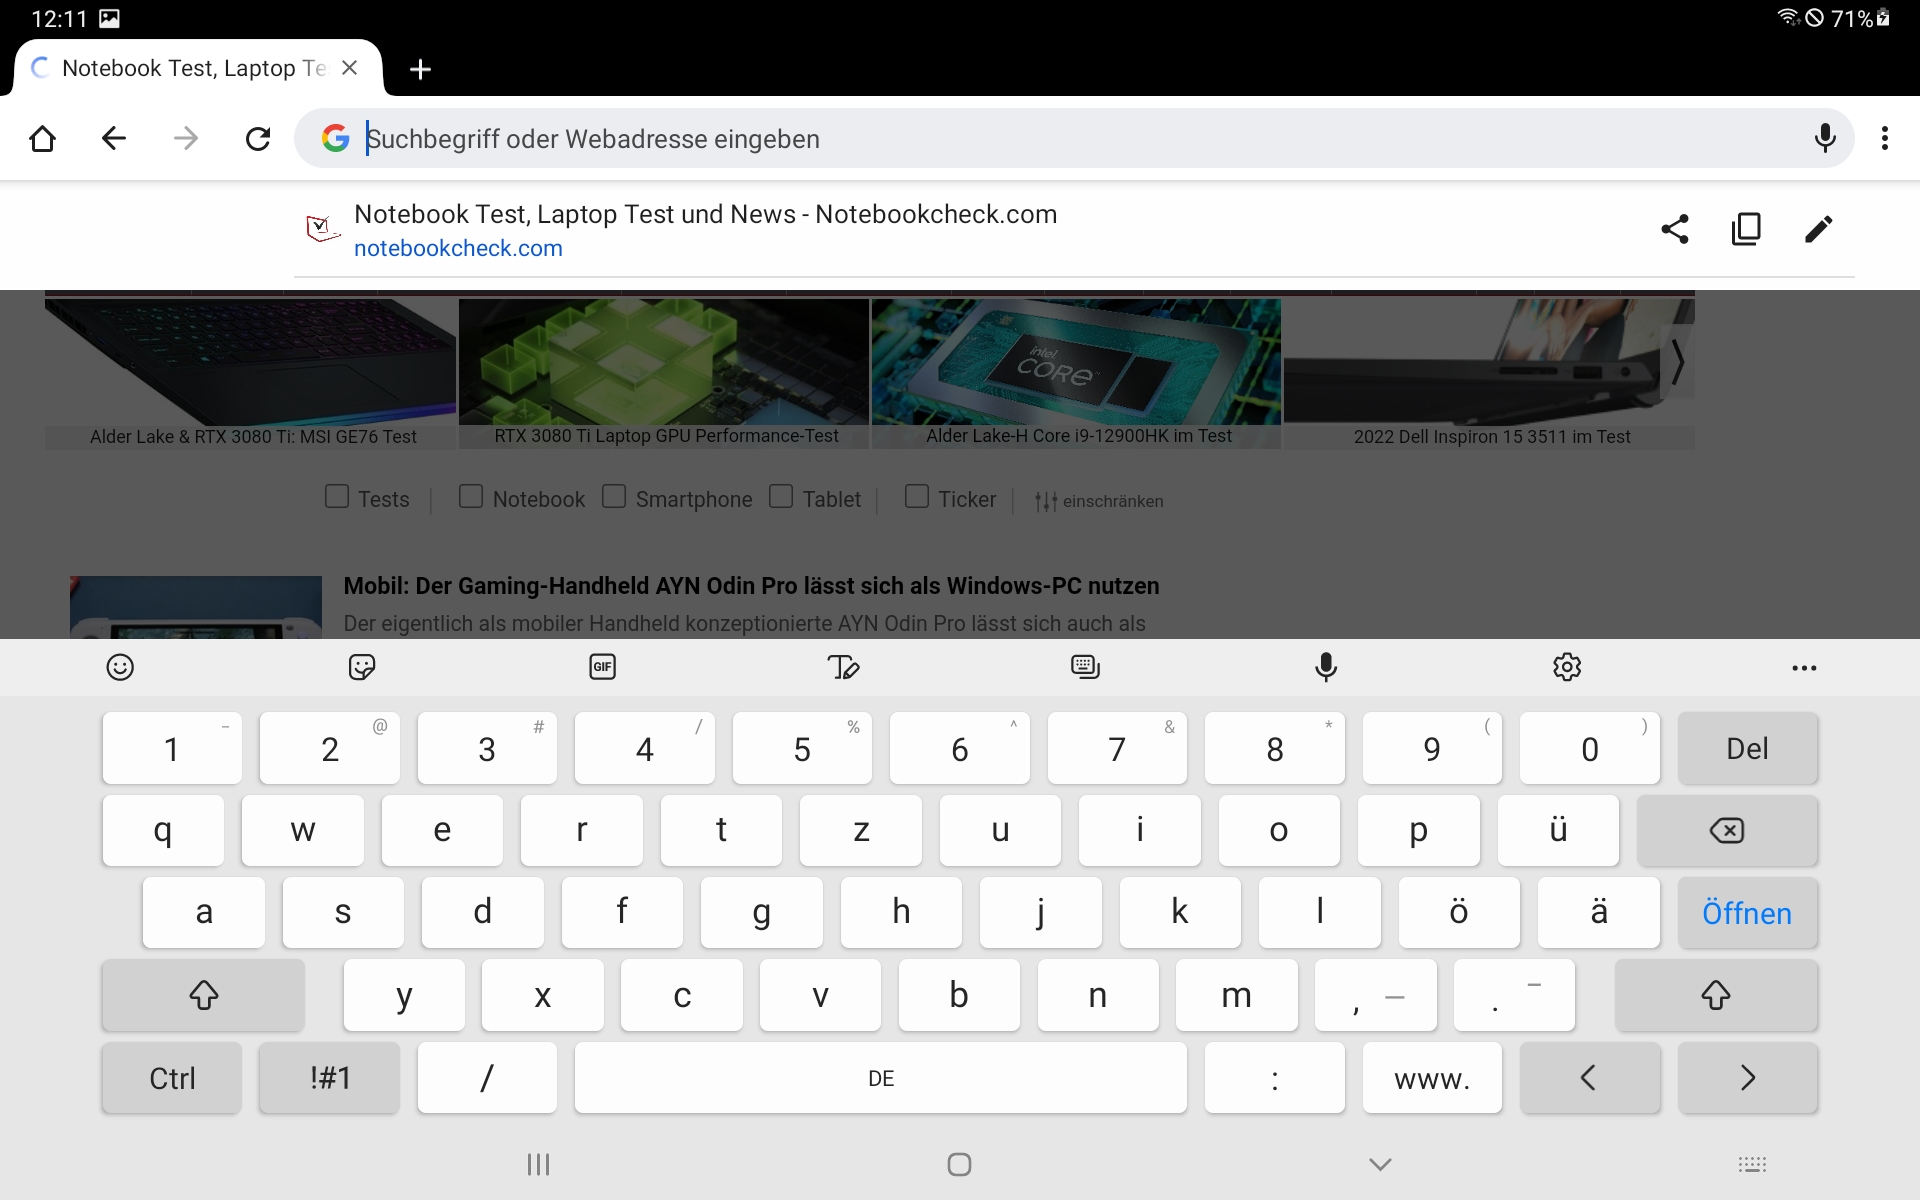The width and height of the screenshot is (1920, 1200).
Task: Tap the Chrome home icon
Action: [42, 138]
